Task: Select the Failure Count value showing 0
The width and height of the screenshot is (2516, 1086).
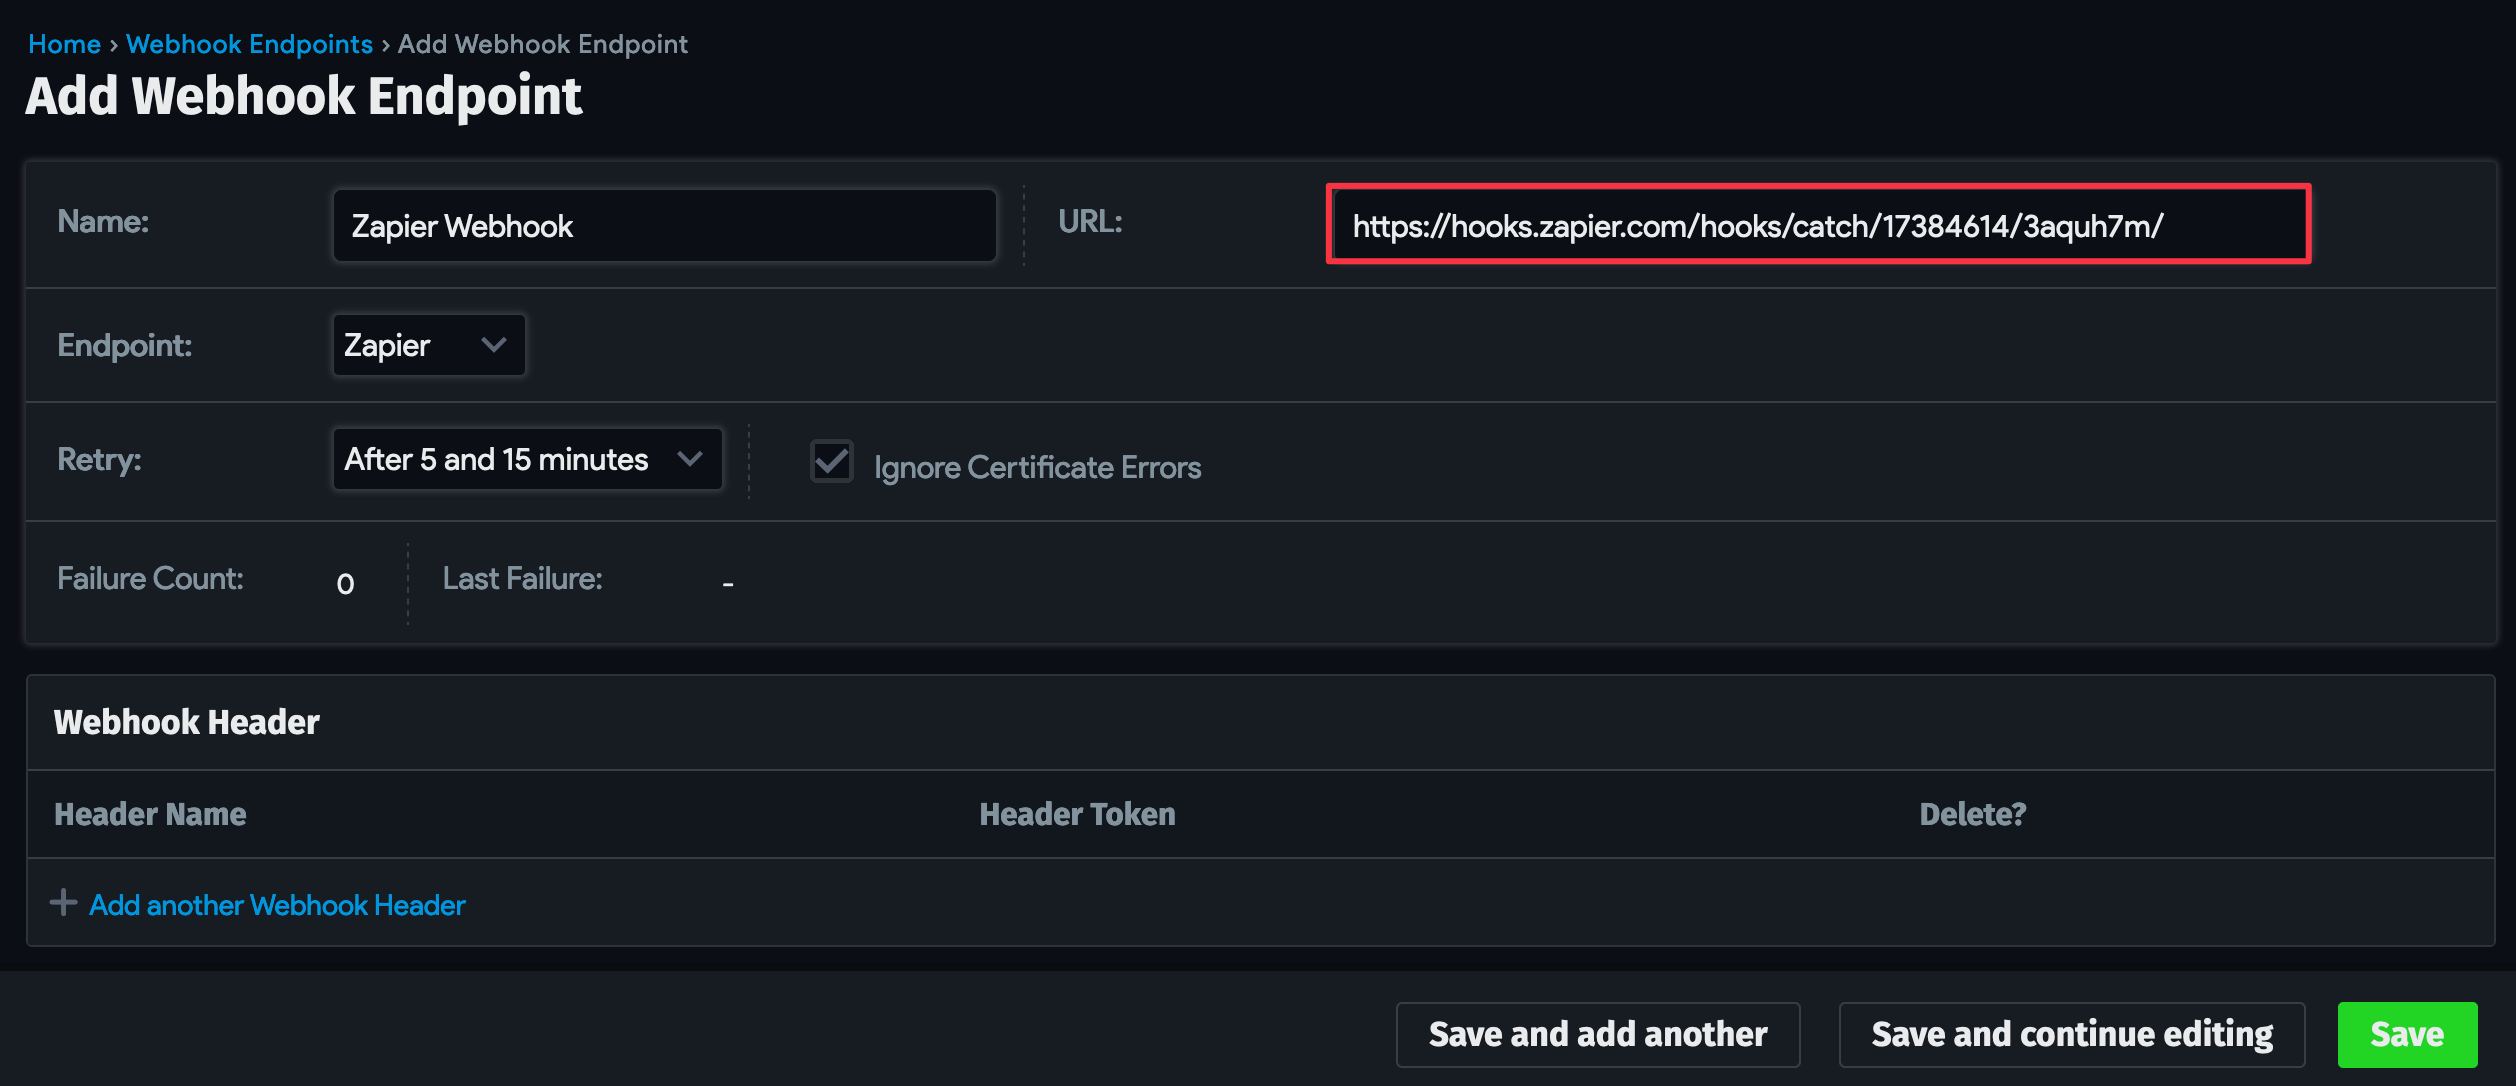Action: pyautogui.click(x=345, y=582)
